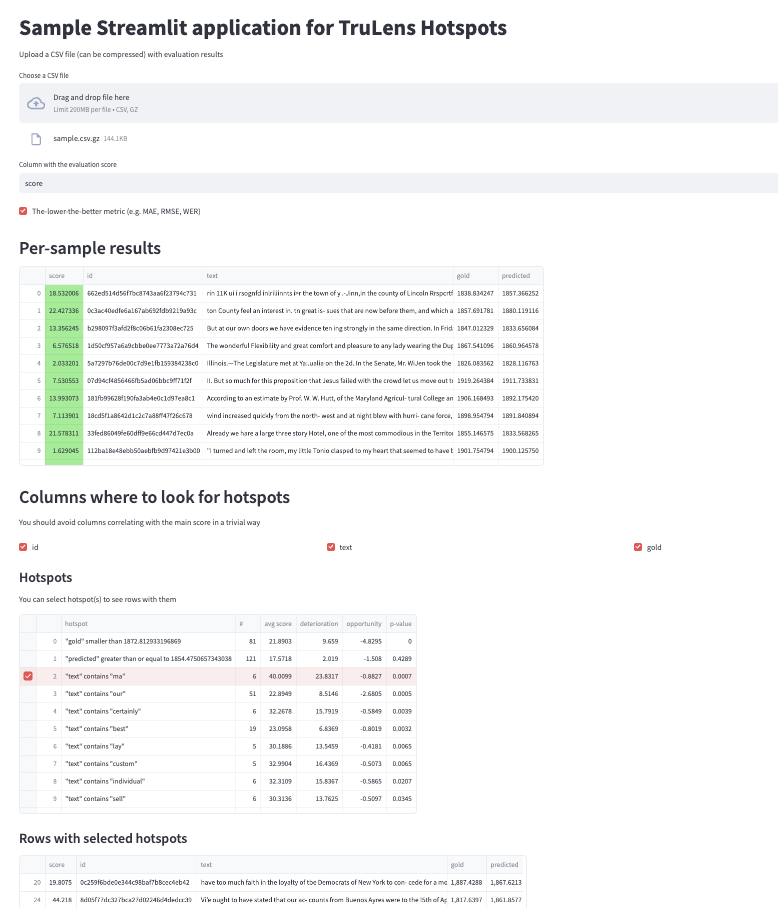The image size is (778, 908).
Task: Click hotspot cell "text" contains "individual"
Action: [x=148, y=781]
